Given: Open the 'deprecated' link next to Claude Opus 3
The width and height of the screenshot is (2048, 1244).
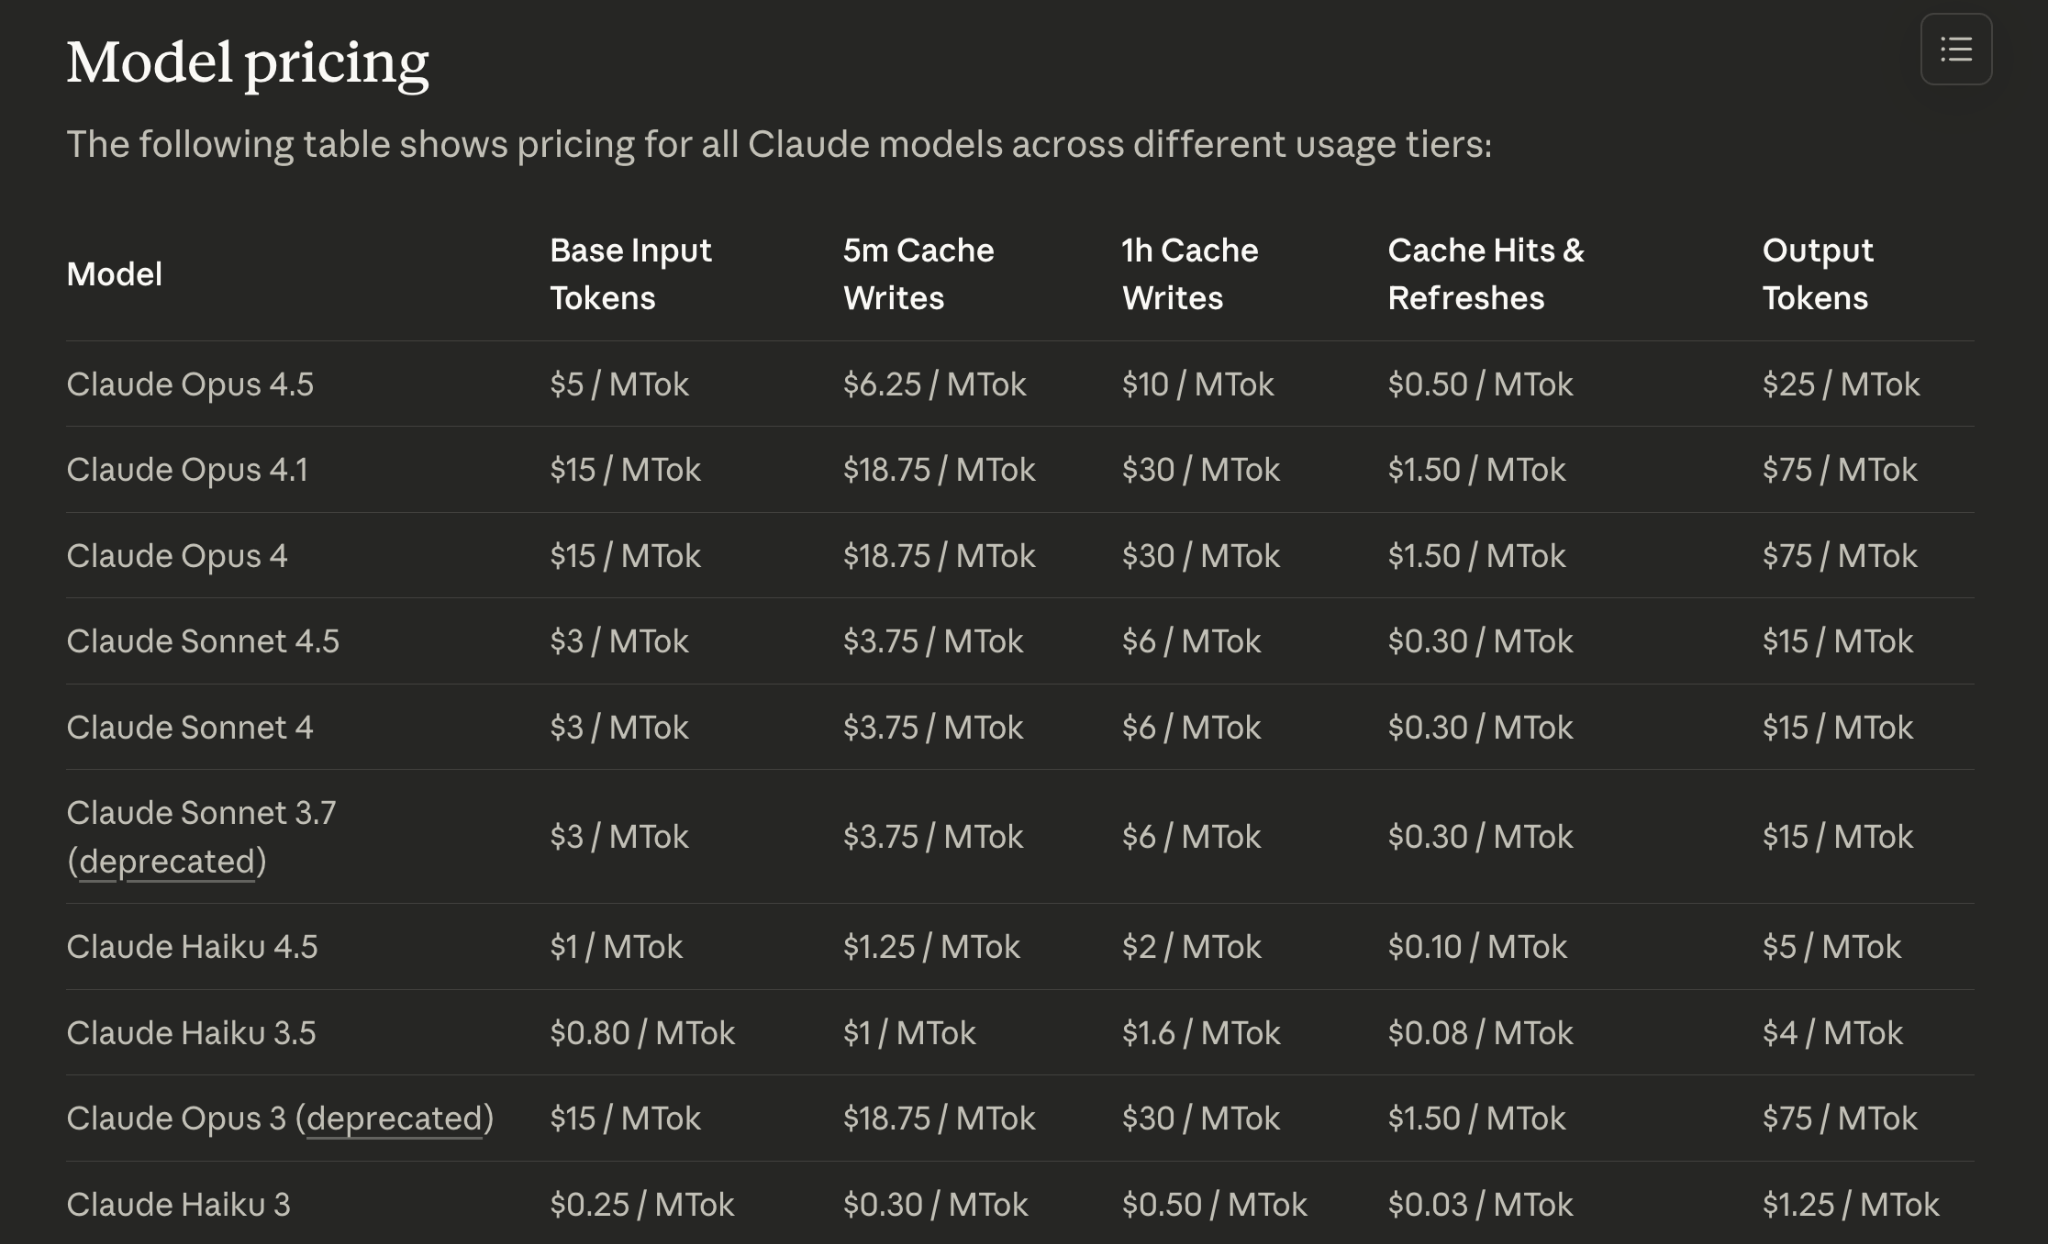Looking at the screenshot, I should click(394, 1118).
